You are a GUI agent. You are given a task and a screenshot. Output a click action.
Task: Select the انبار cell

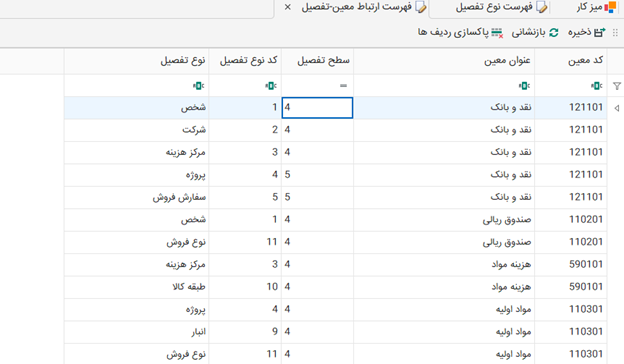[x=136, y=332]
